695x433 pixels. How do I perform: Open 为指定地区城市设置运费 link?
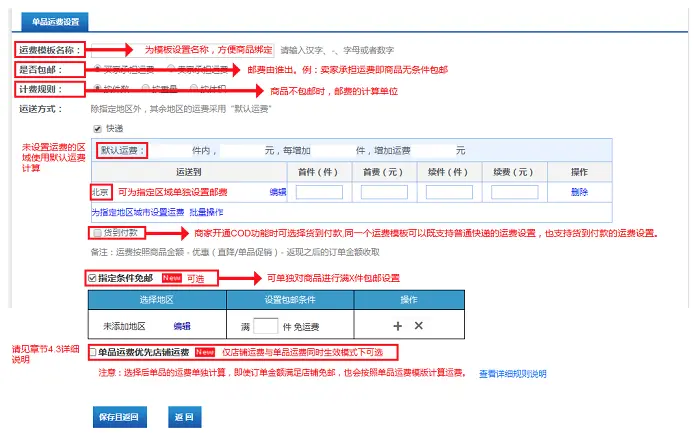[138, 212]
